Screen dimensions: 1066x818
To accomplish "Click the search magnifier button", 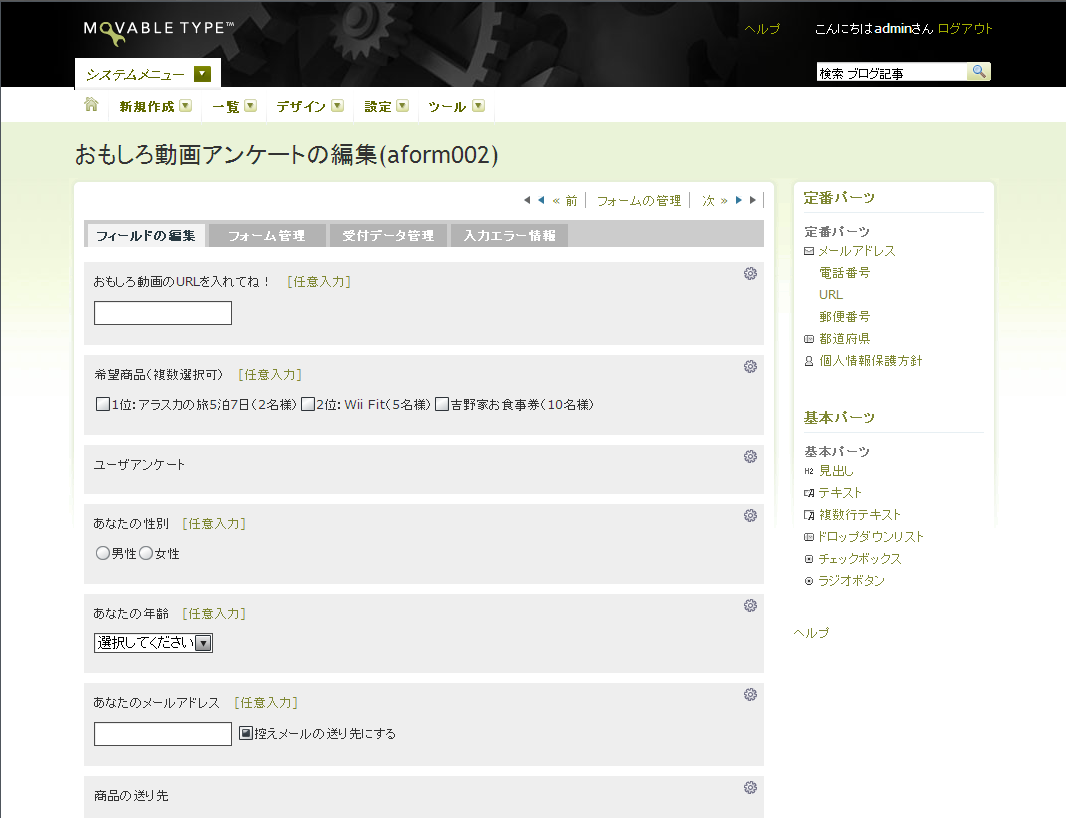I will 979,72.
